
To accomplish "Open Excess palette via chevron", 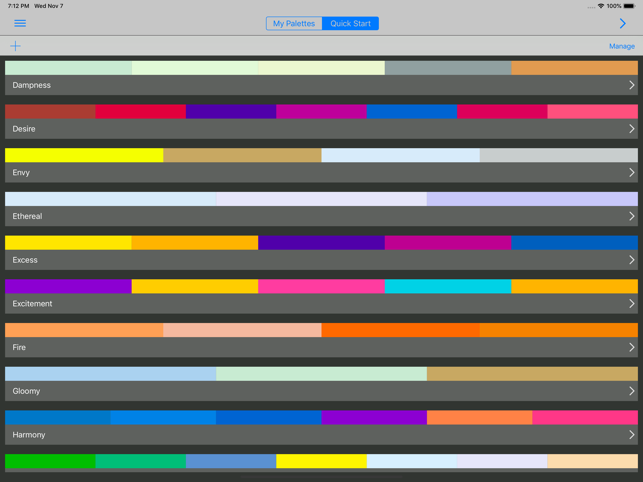I will tap(631, 260).
